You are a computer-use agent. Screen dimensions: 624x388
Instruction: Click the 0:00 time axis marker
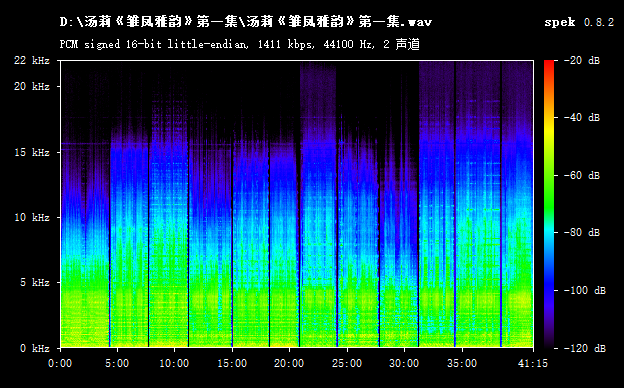coord(60,363)
